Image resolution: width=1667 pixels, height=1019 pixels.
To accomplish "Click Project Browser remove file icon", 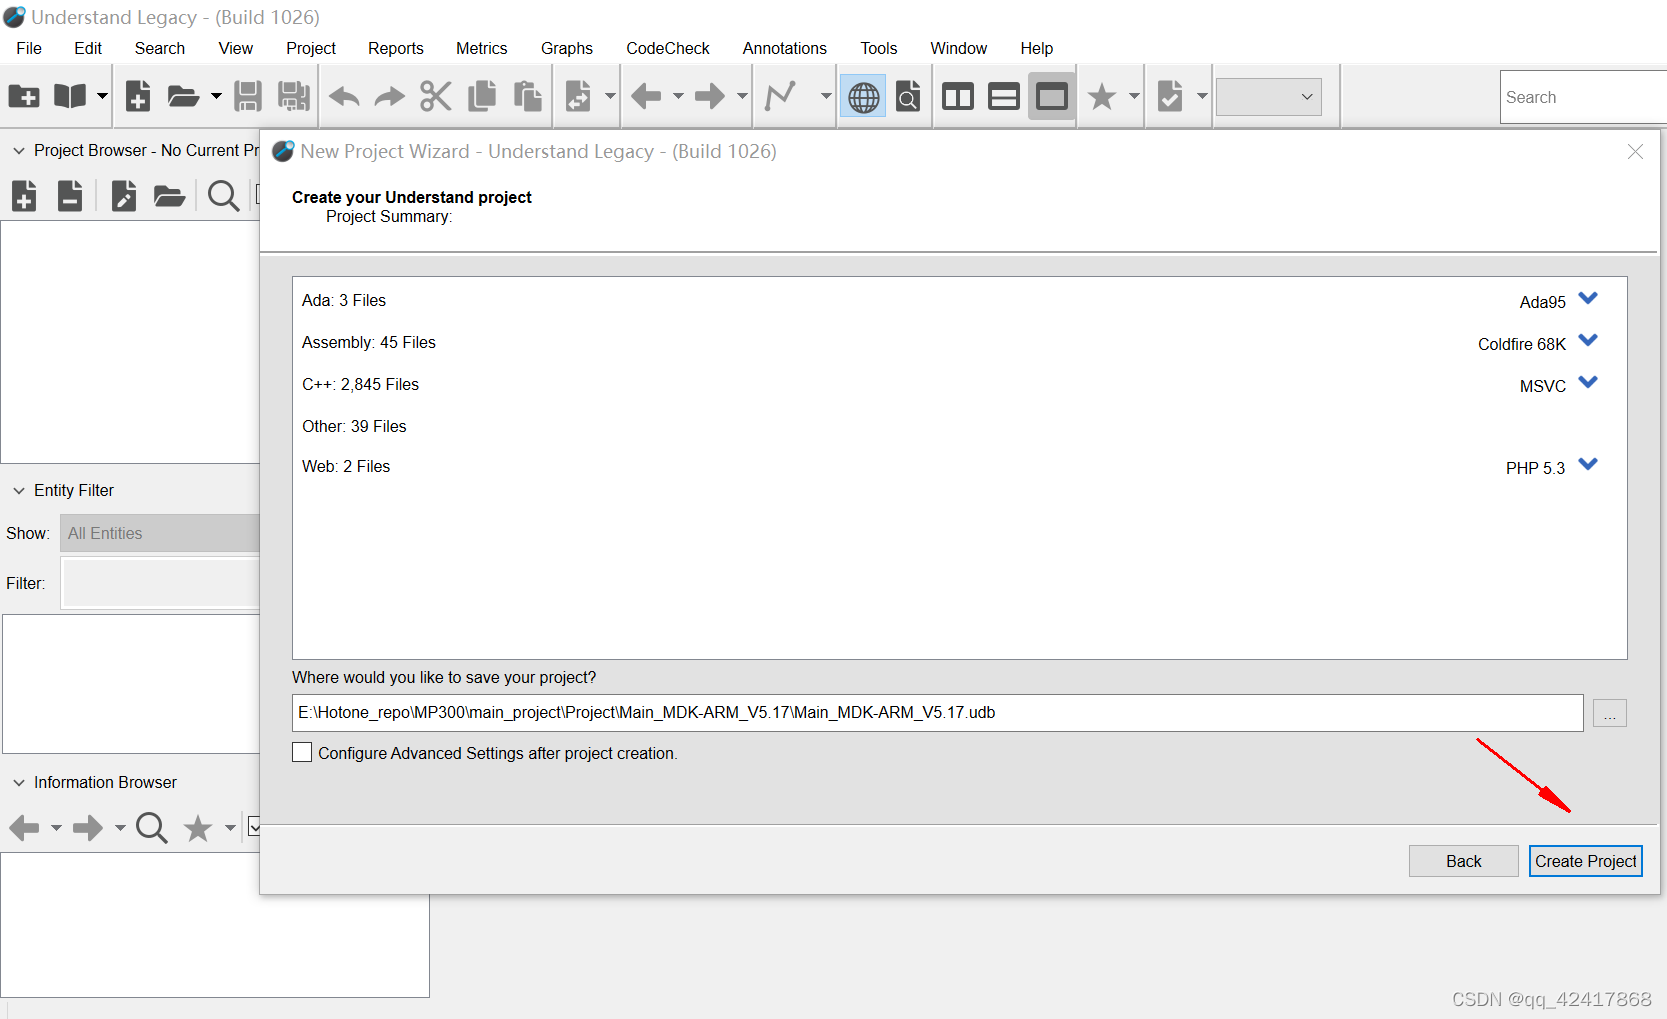I will tap(70, 195).
